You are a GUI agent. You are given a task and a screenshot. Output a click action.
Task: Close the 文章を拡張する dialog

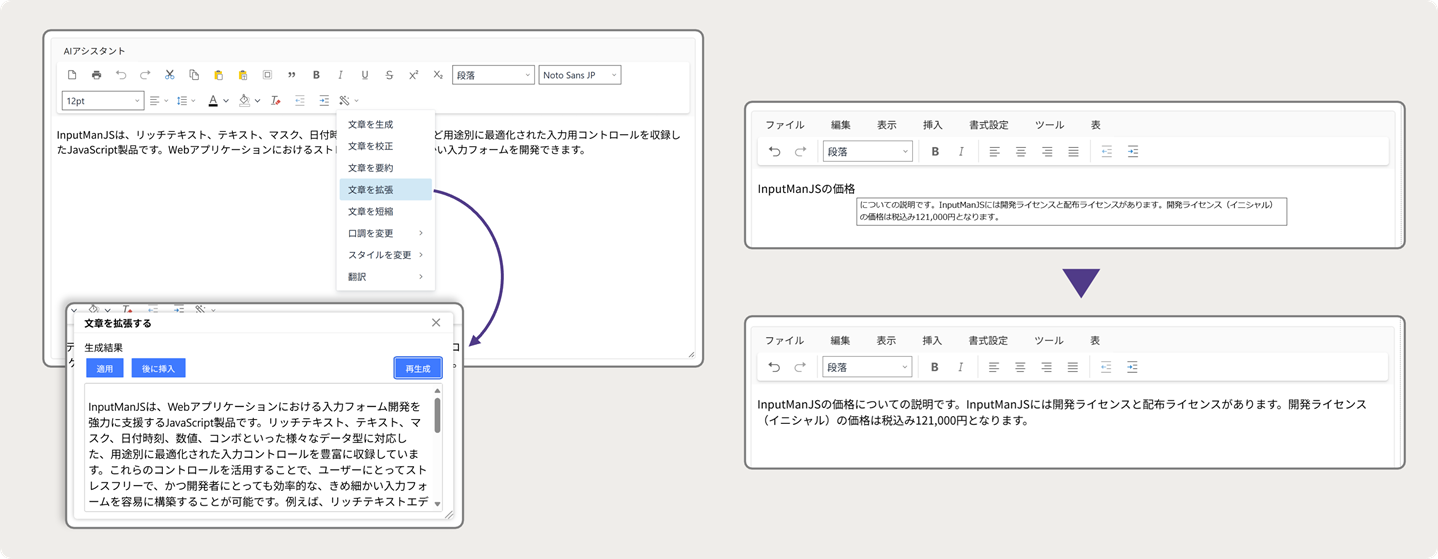[436, 323]
